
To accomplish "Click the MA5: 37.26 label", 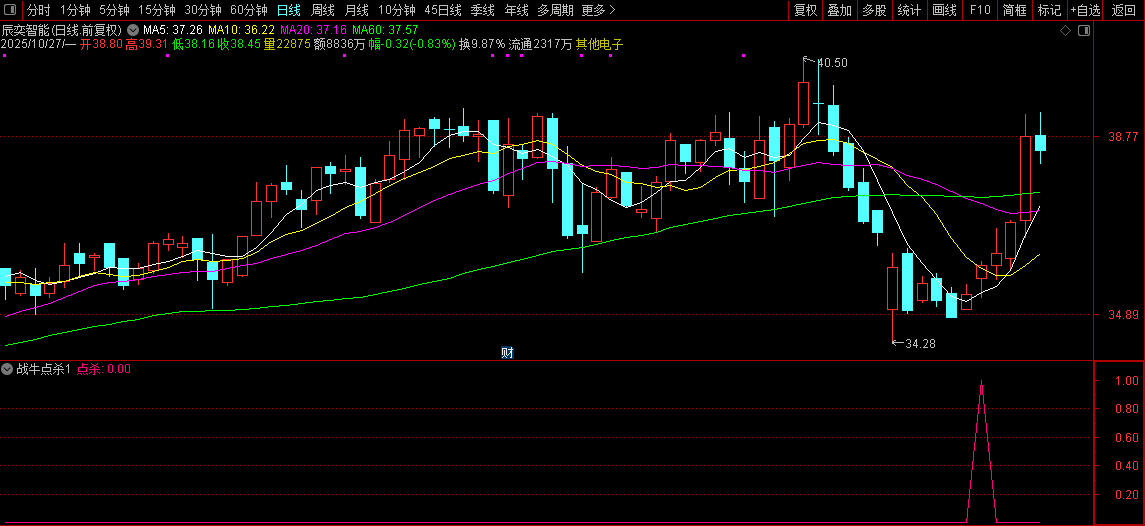I will [172, 31].
